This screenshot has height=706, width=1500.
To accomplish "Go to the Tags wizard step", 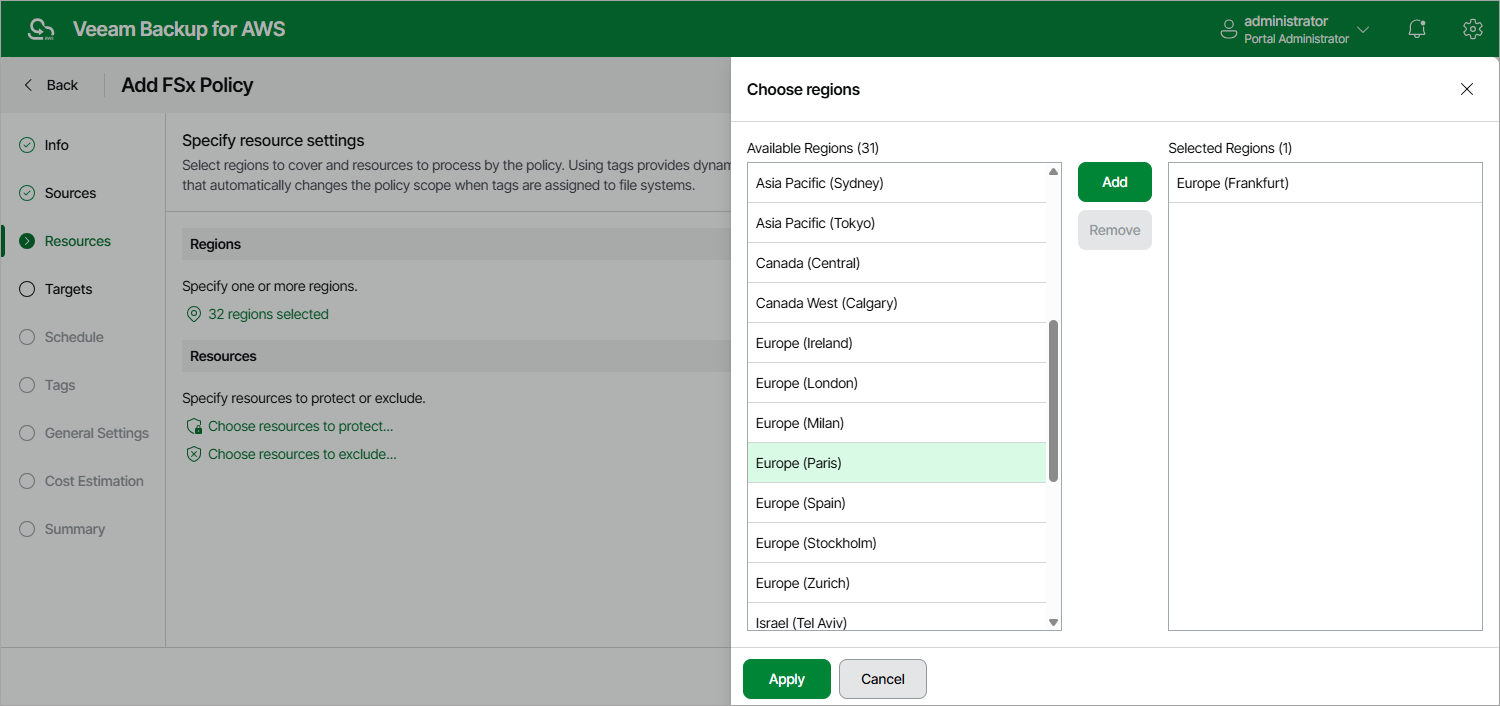I will pos(60,385).
